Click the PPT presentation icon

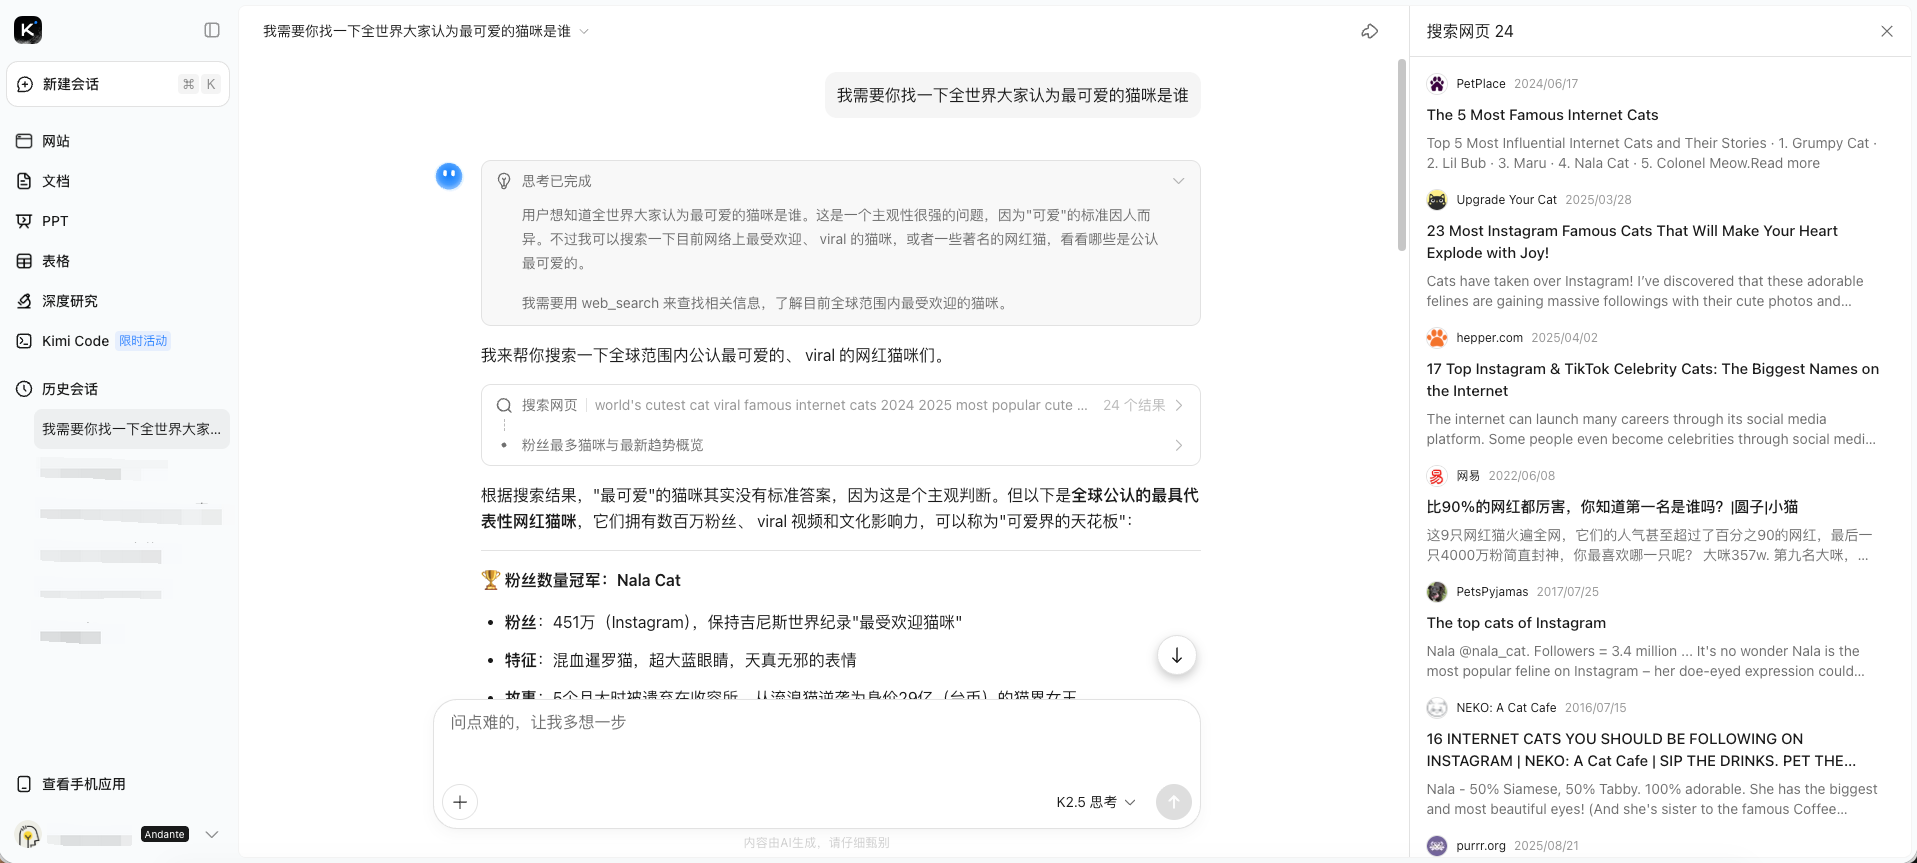[x=24, y=221]
